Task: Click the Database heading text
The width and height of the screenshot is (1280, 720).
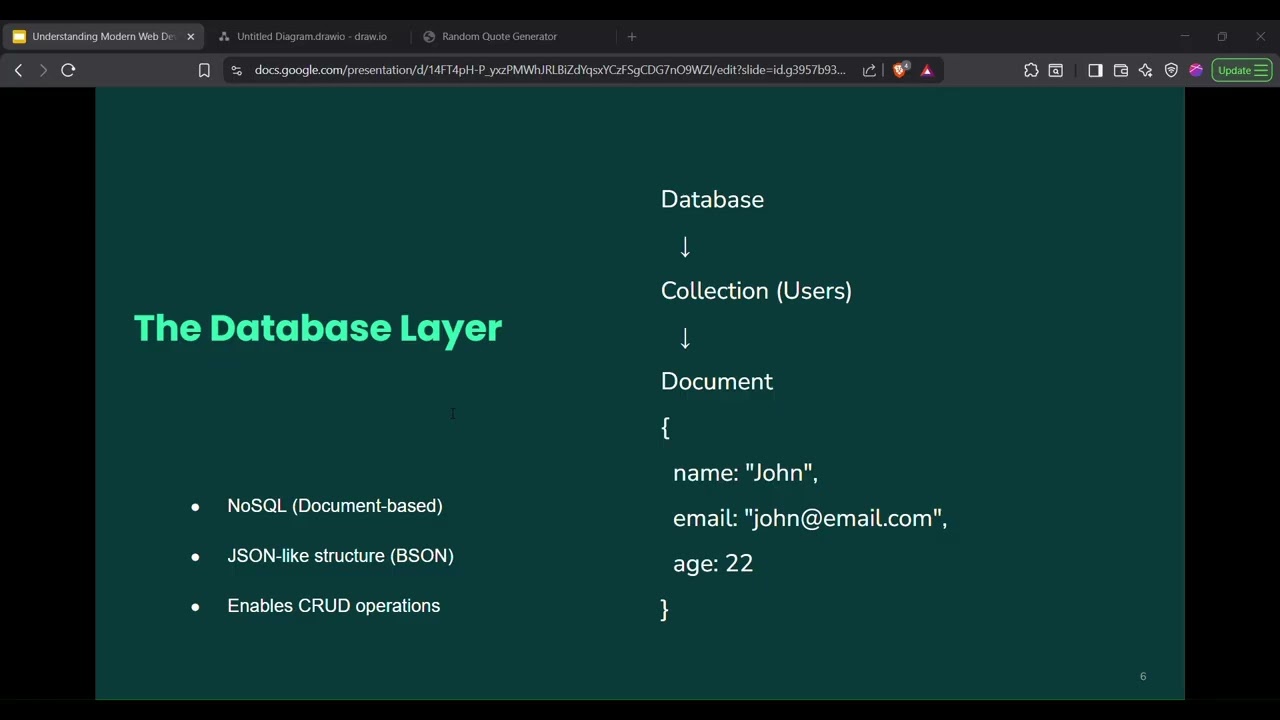Action: pos(712,199)
